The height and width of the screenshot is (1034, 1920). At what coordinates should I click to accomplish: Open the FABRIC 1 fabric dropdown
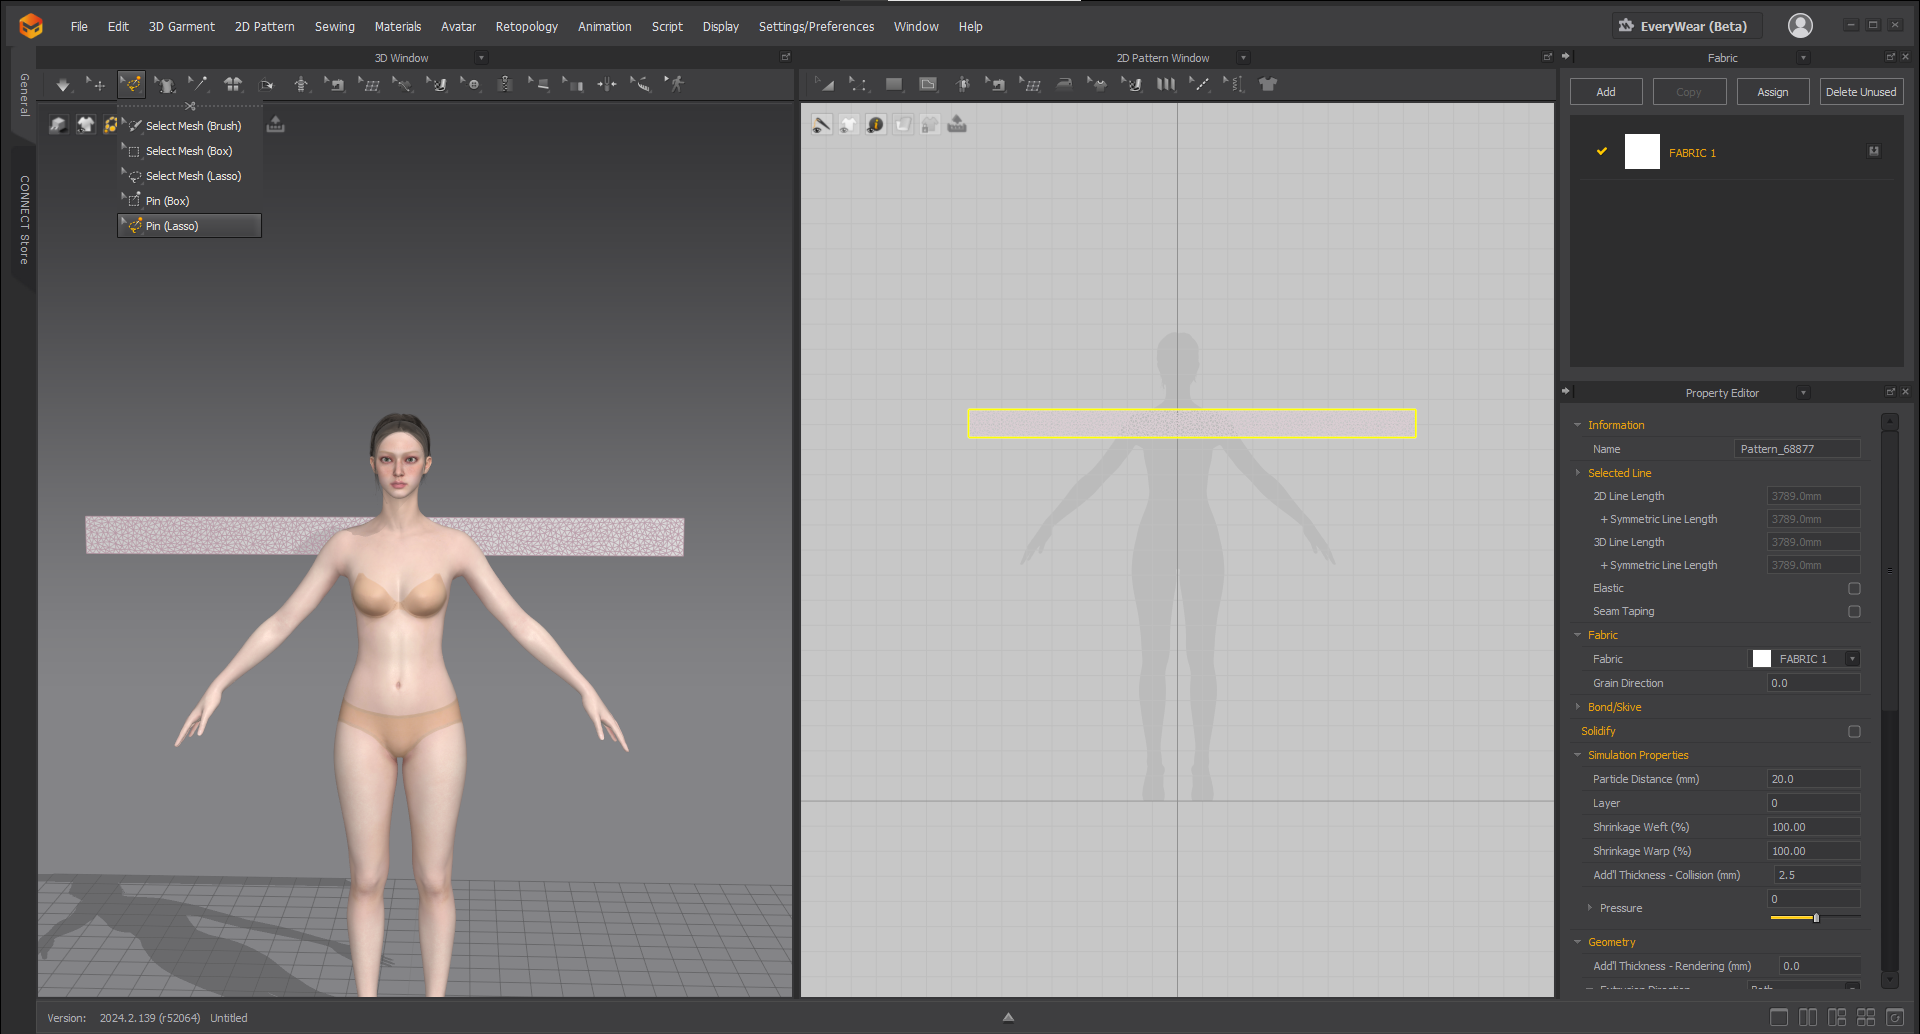click(1852, 659)
